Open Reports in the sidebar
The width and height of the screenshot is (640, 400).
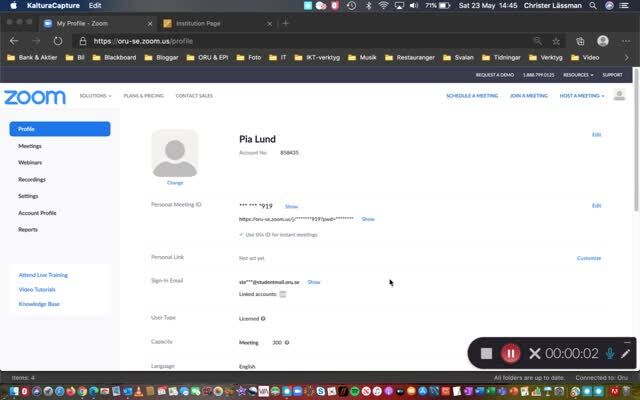28,229
